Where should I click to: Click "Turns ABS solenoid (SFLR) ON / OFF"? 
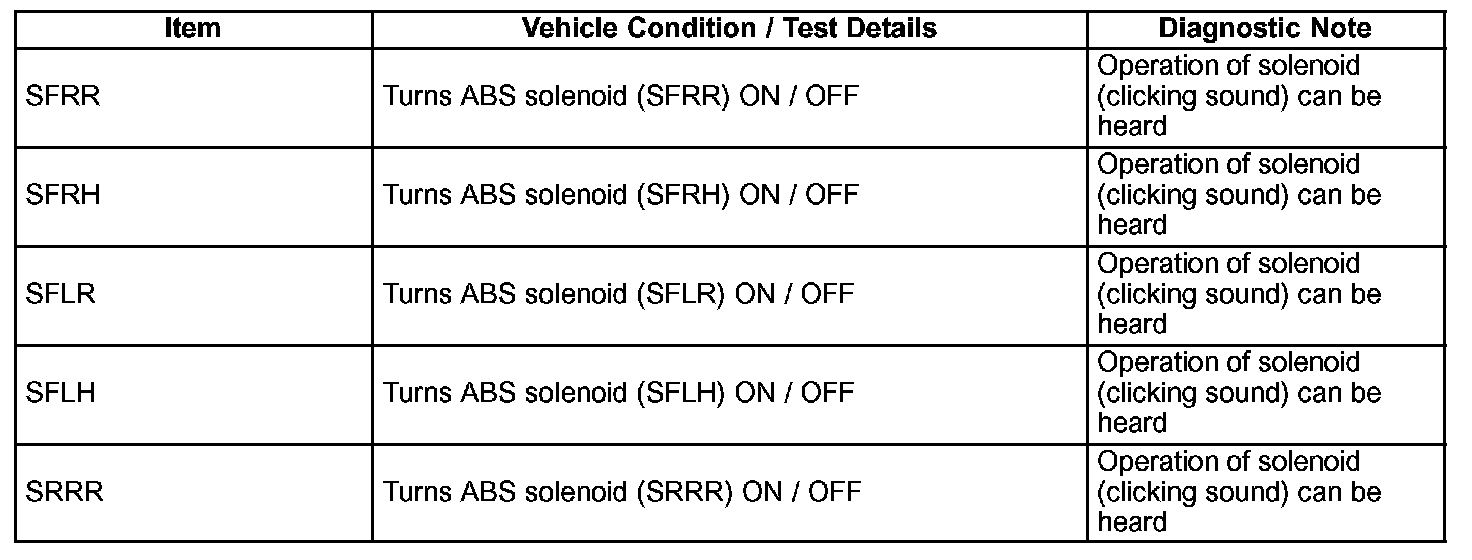tap(619, 295)
